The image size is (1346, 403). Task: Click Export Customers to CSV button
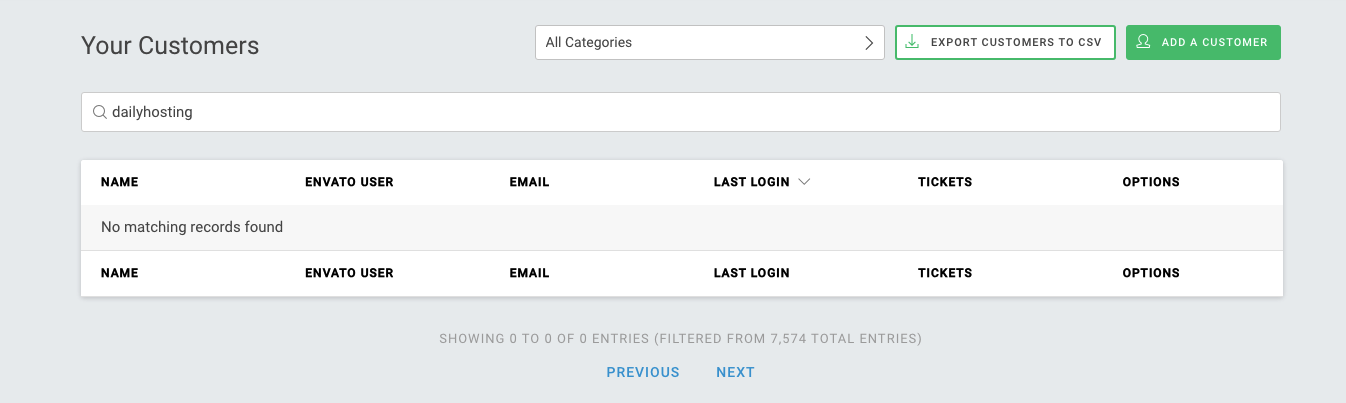[x=1005, y=43]
